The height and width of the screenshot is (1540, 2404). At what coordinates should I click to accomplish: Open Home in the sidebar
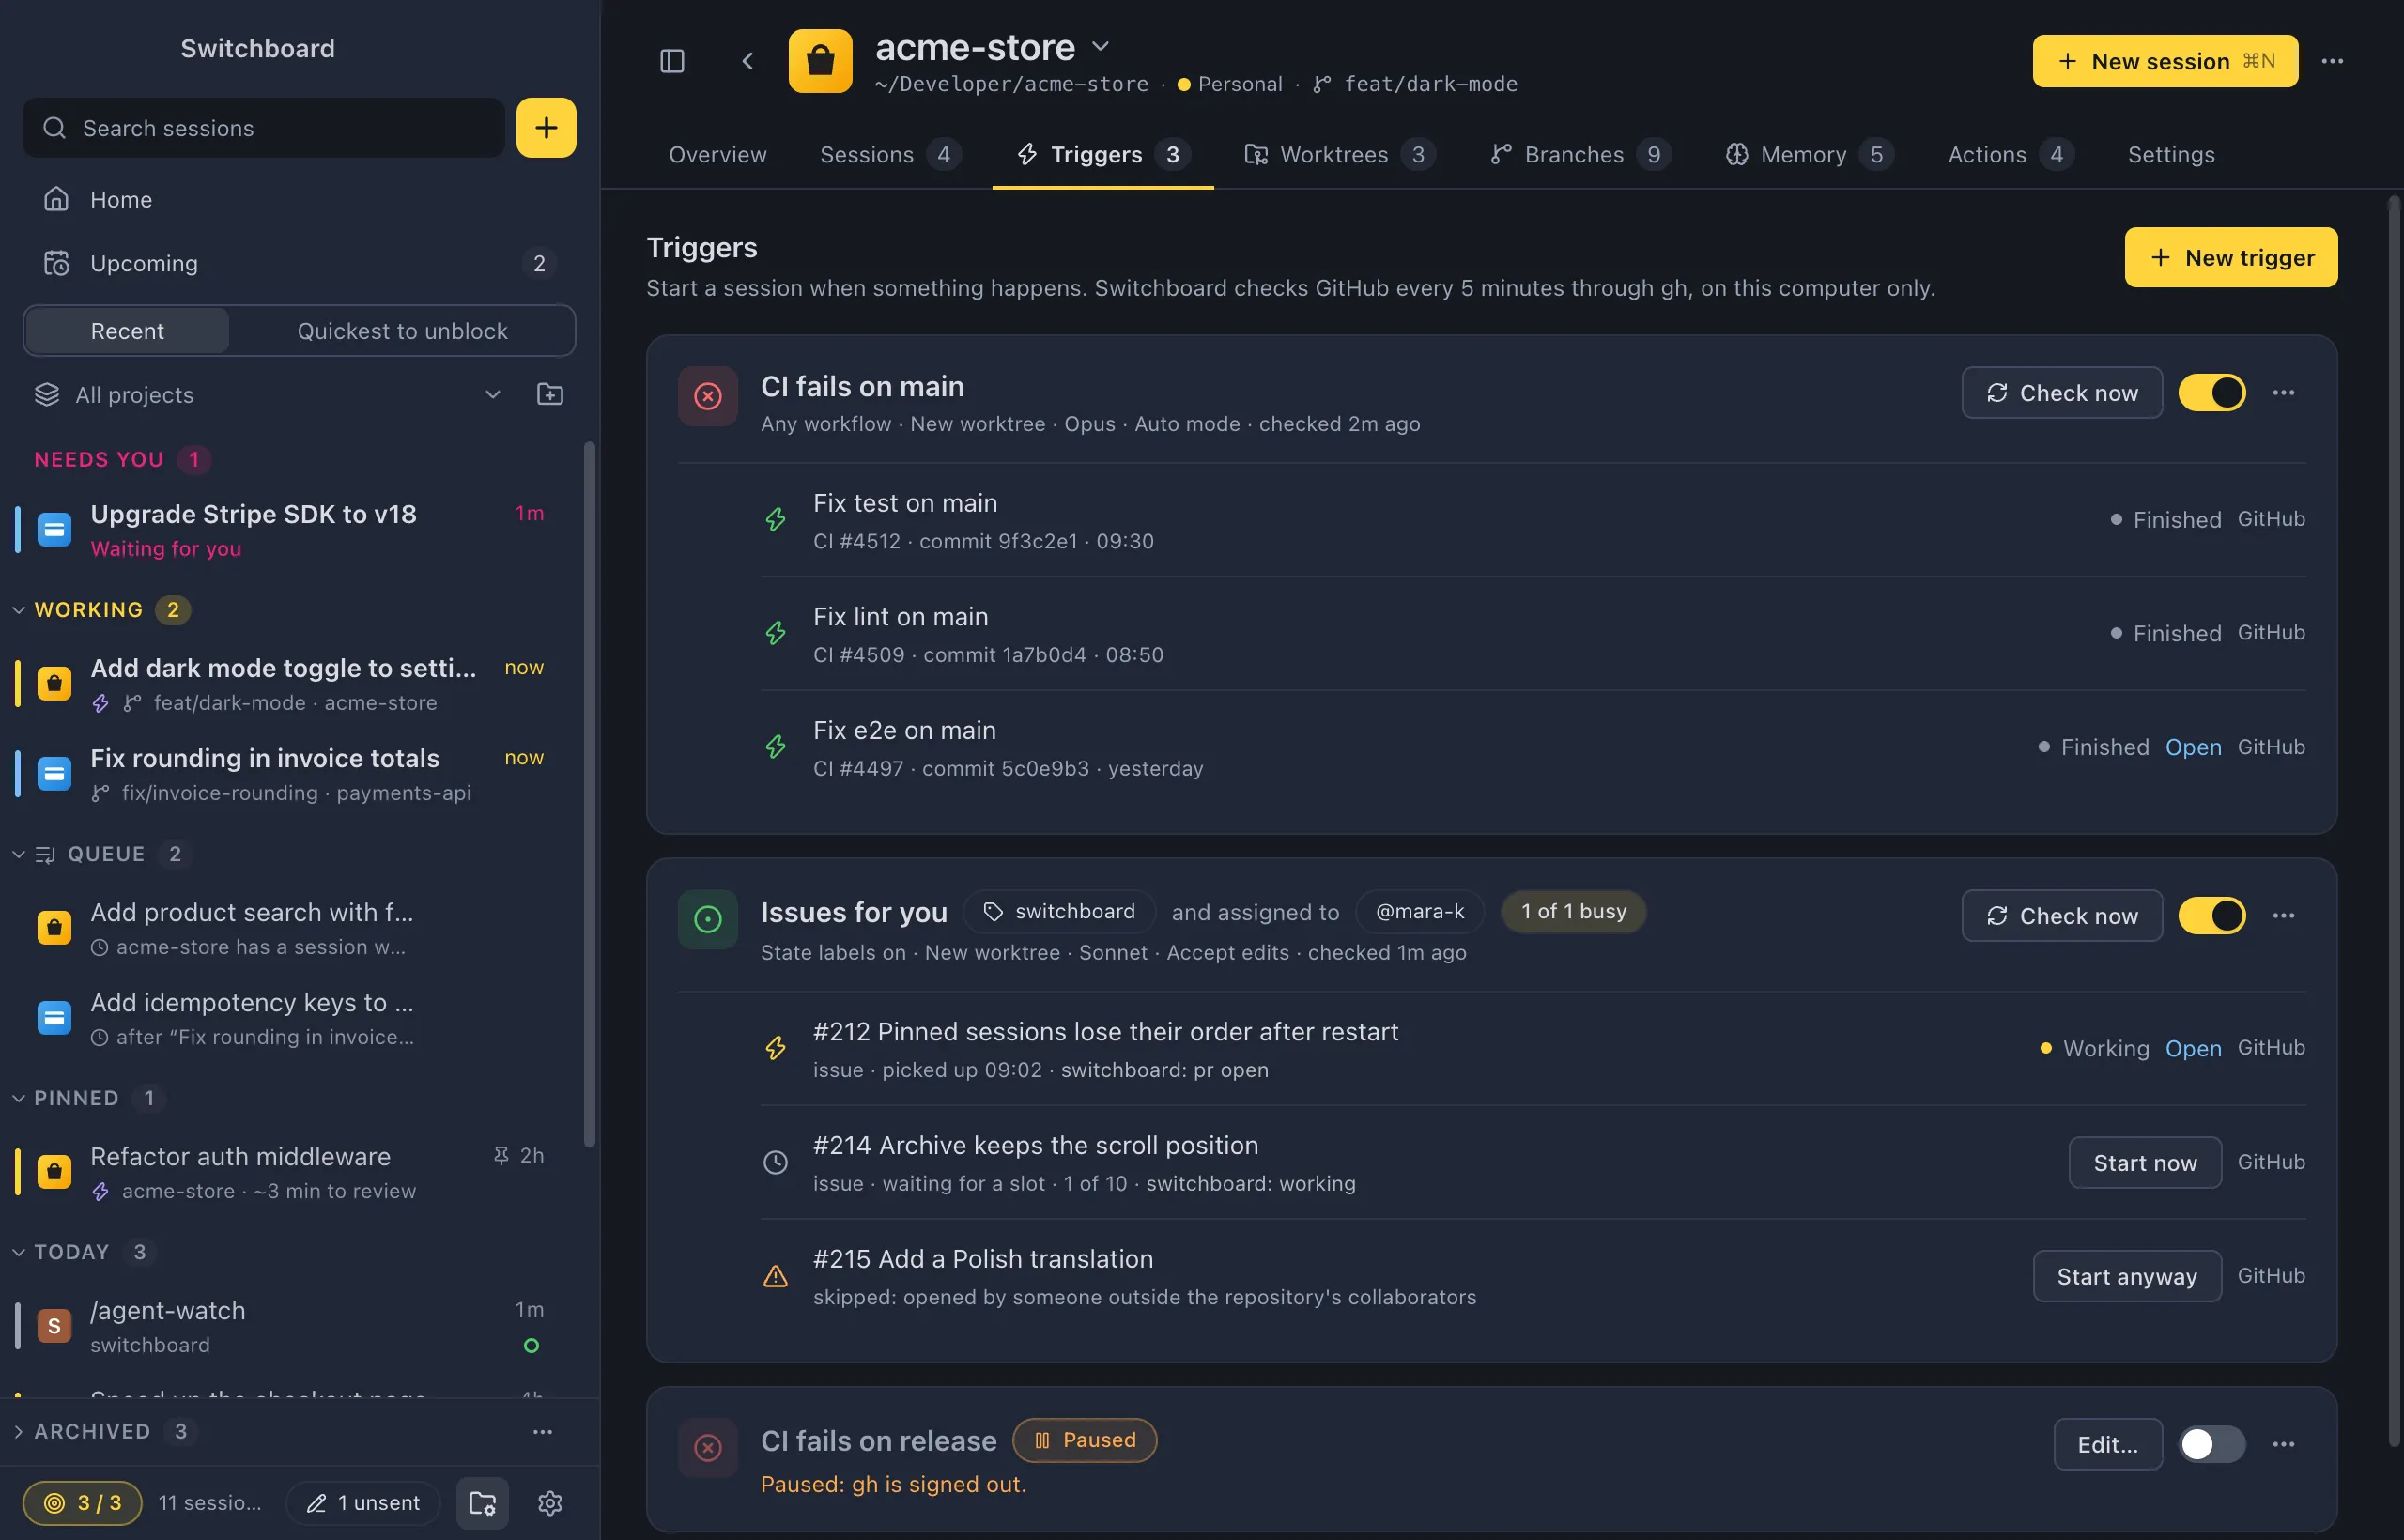click(299, 199)
